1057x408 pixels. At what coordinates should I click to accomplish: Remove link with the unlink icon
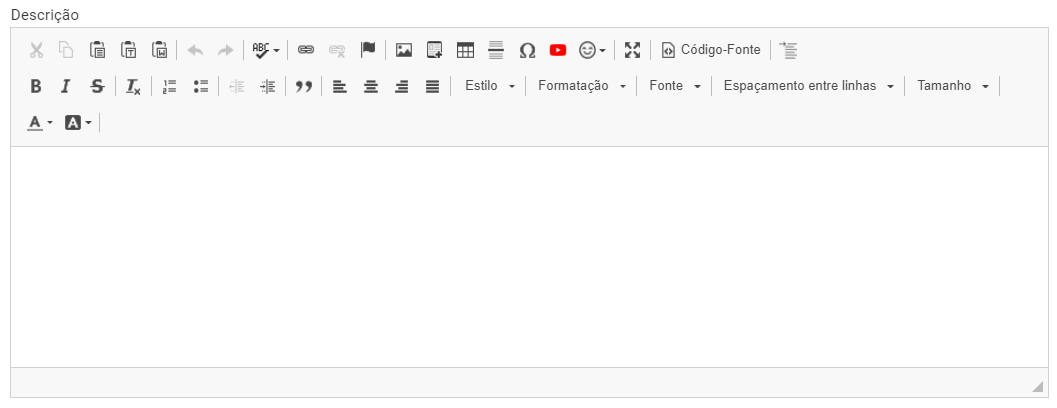click(337, 50)
